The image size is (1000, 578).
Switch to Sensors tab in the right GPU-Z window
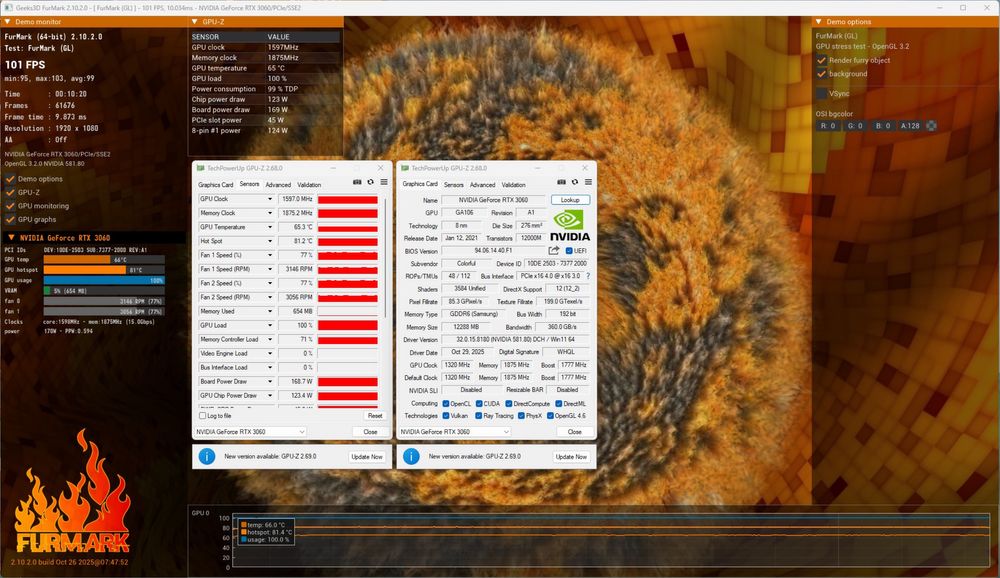(x=453, y=185)
